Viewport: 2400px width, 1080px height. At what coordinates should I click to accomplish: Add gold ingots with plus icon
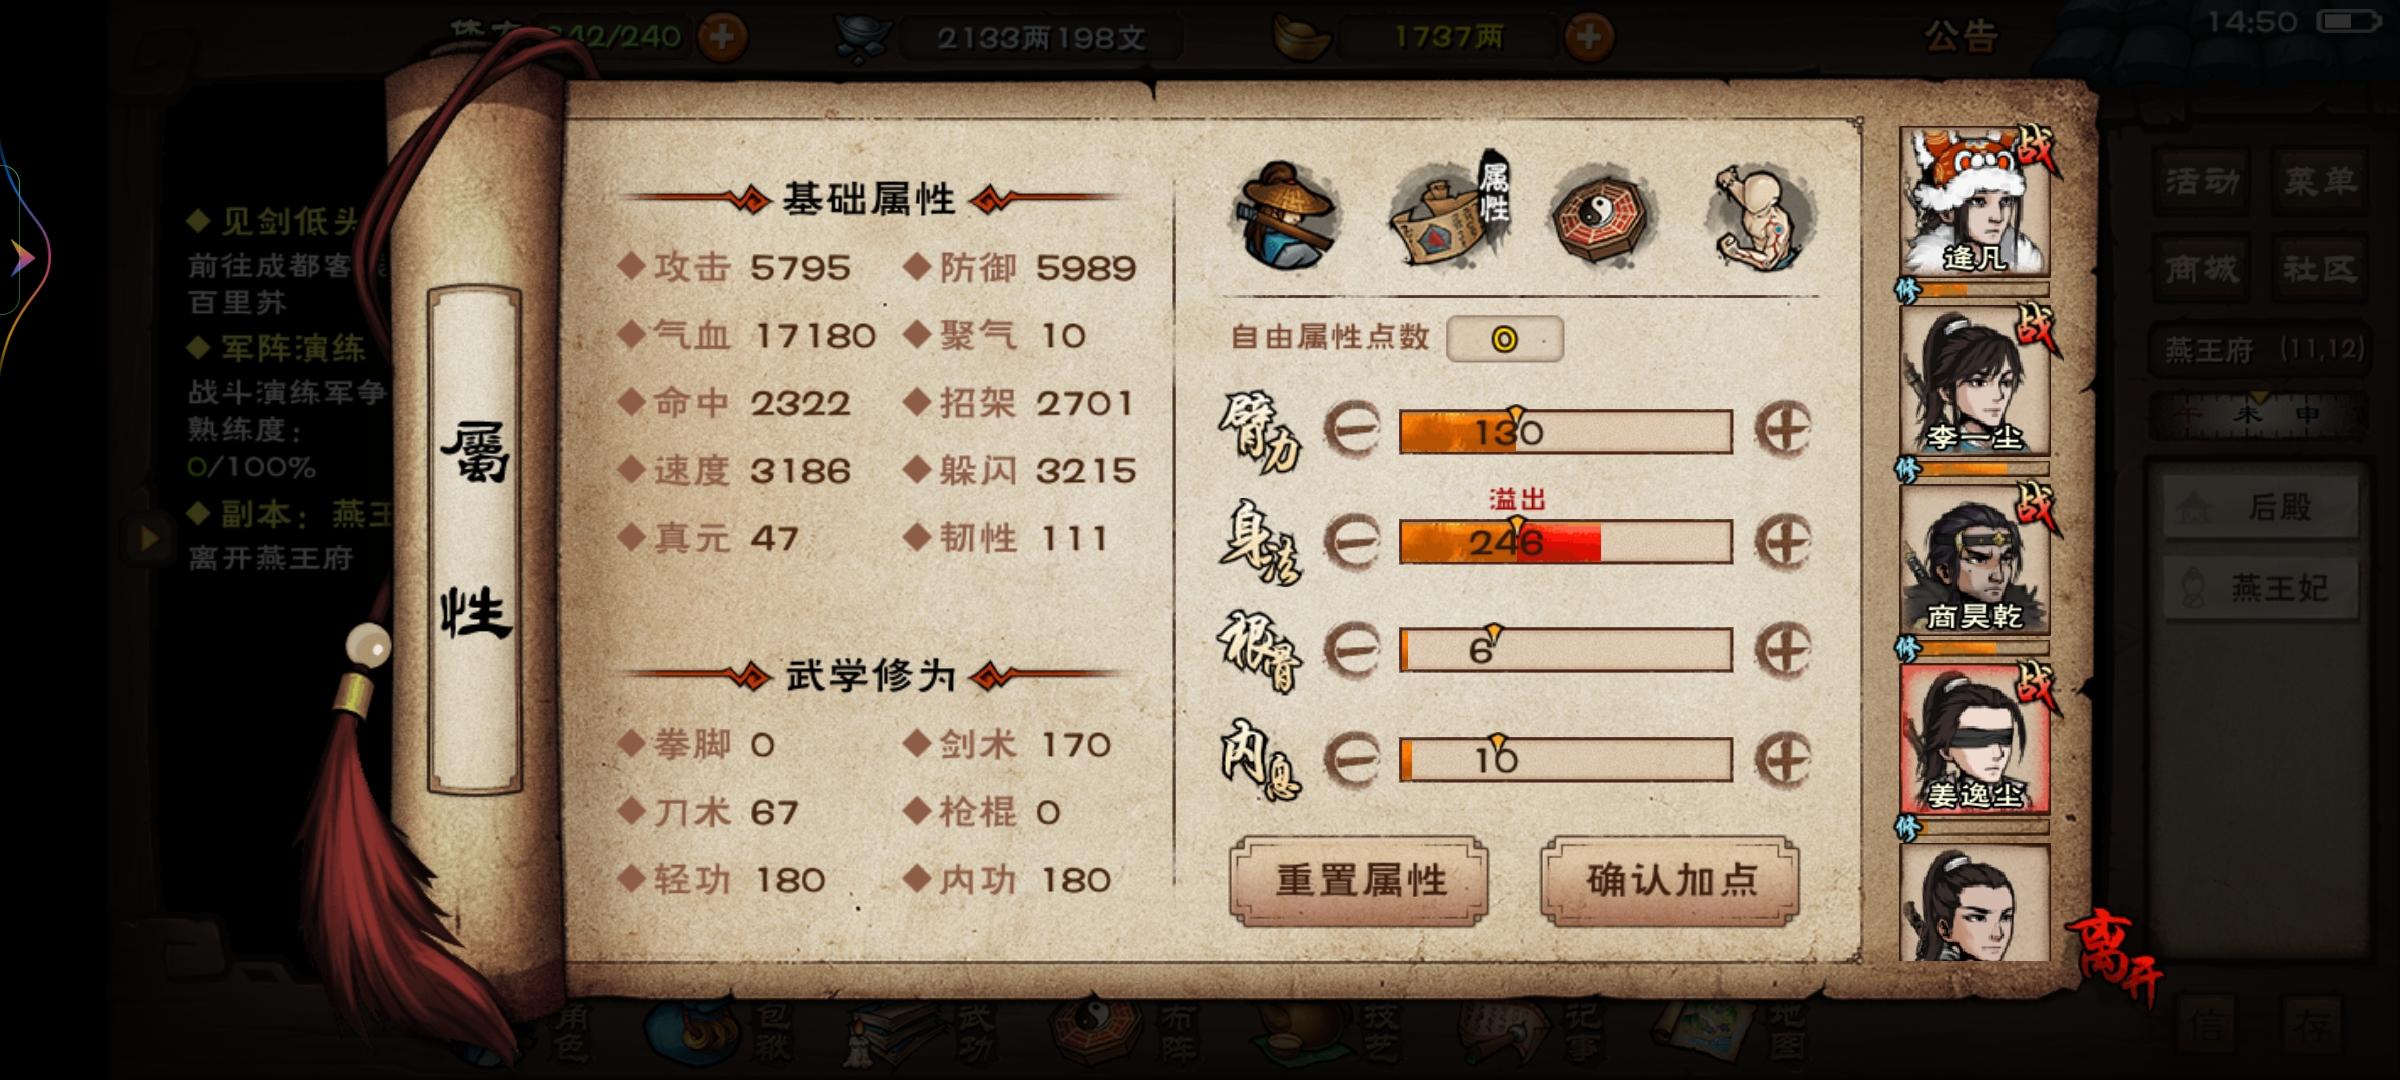(x=1589, y=37)
